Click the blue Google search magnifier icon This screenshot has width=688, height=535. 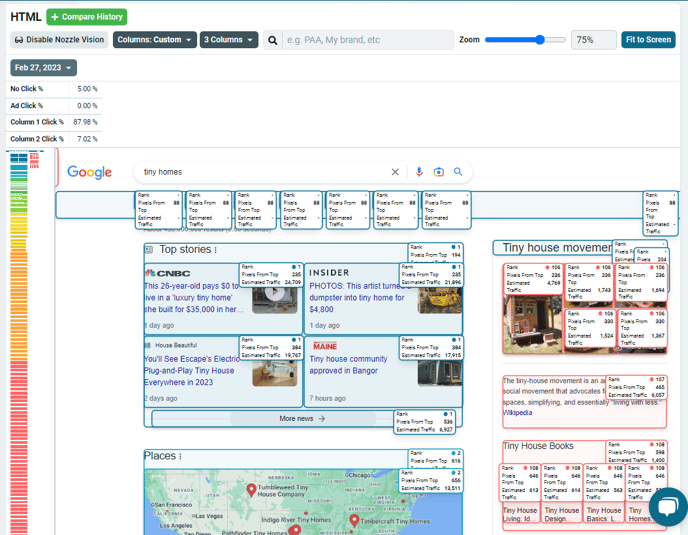[458, 172]
